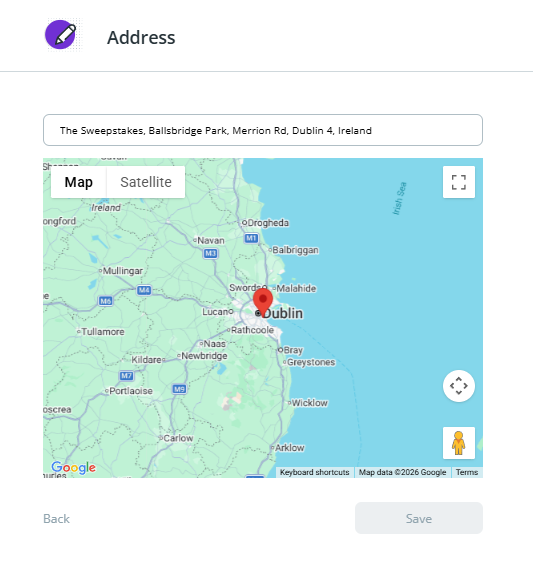Click the address input field
Image resolution: width=533 pixels, height=565 pixels.
(263, 130)
